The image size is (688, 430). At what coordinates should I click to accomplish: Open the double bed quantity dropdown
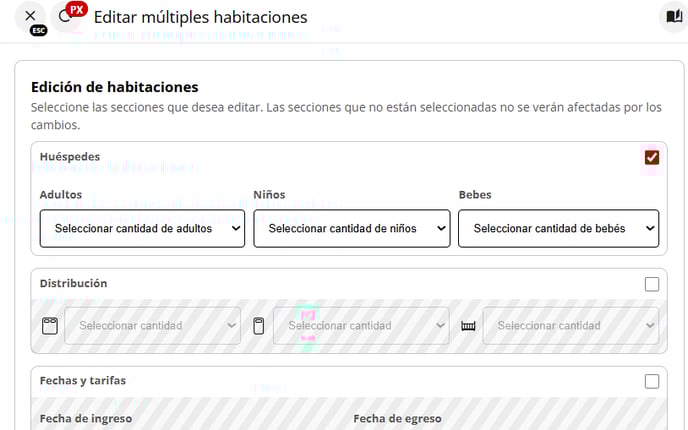152,326
